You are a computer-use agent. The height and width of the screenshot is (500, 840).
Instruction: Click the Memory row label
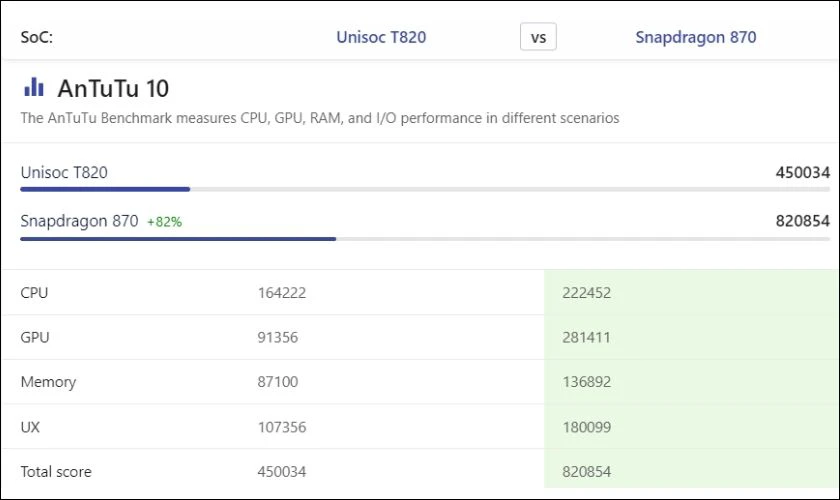point(48,382)
